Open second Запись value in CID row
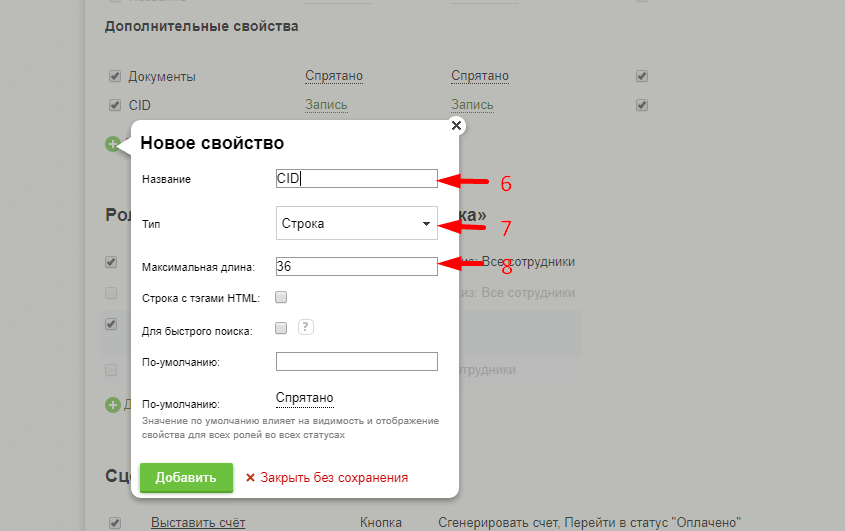Screen dimensions: 845x531 473,105
